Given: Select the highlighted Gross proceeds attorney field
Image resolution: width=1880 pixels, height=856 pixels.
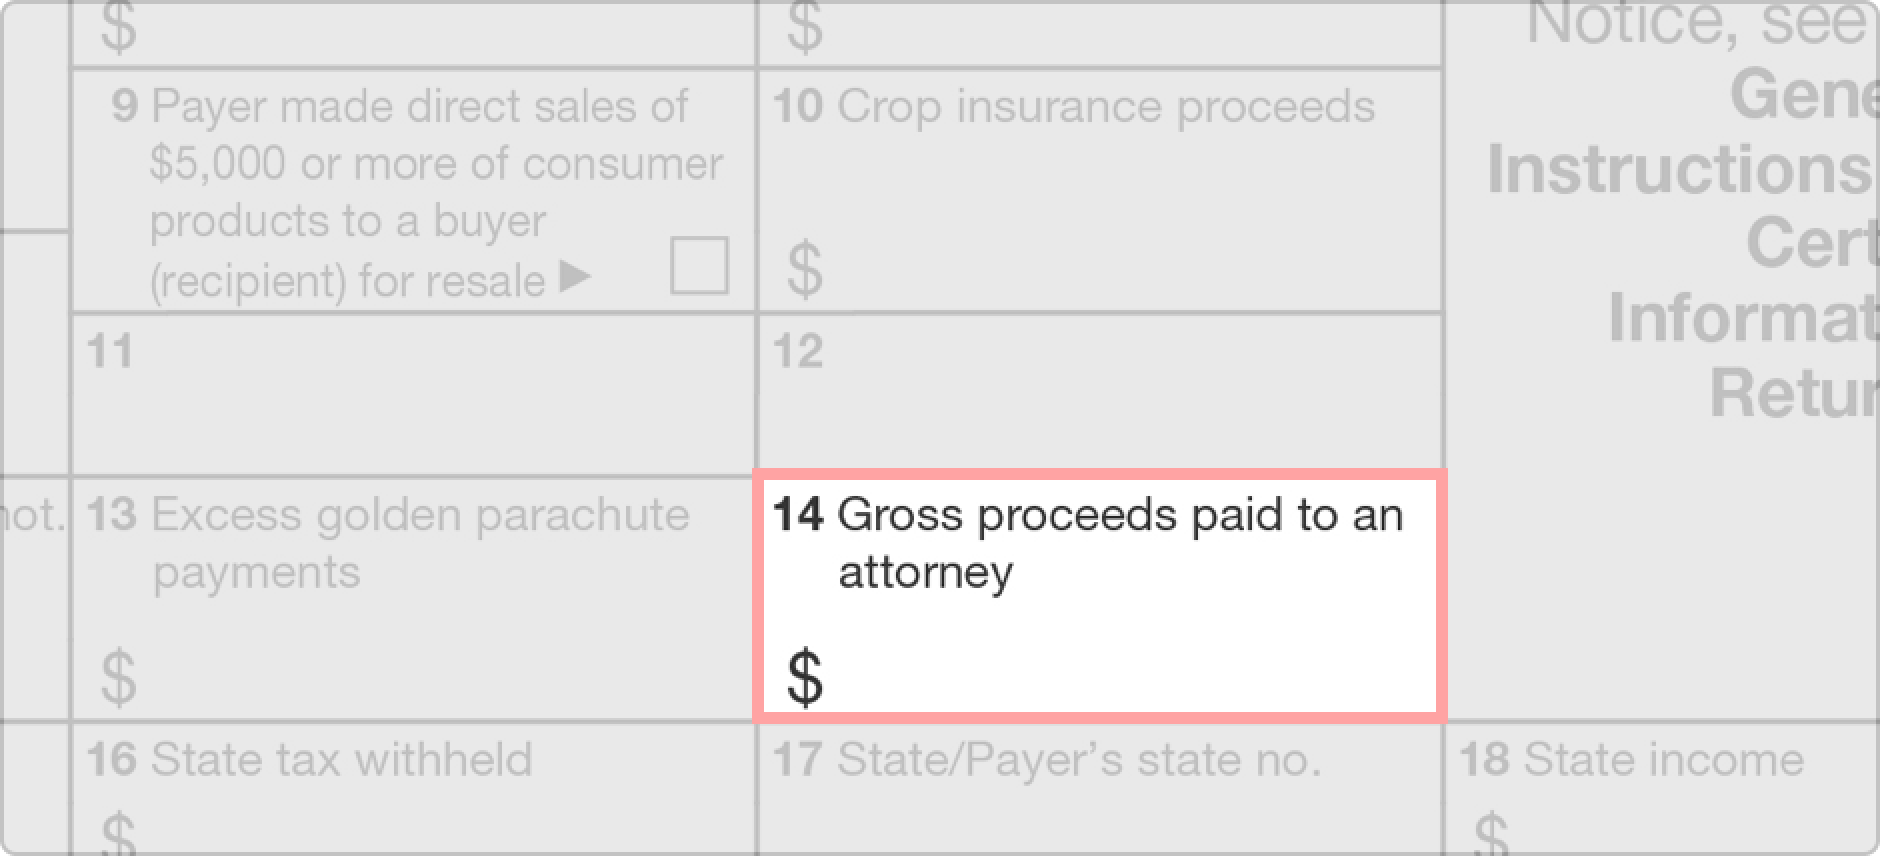Looking at the screenshot, I should click(1100, 597).
